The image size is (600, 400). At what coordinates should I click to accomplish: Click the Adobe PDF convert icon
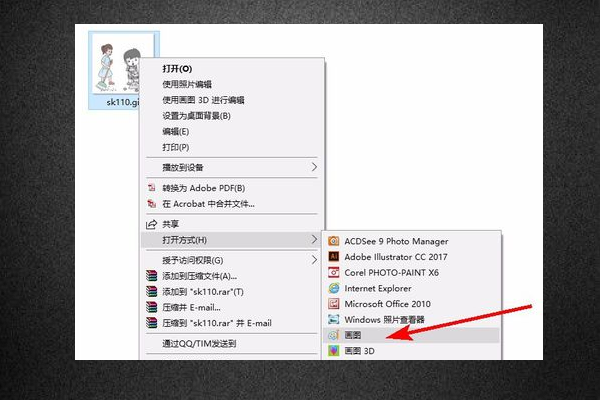click(x=152, y=188)
